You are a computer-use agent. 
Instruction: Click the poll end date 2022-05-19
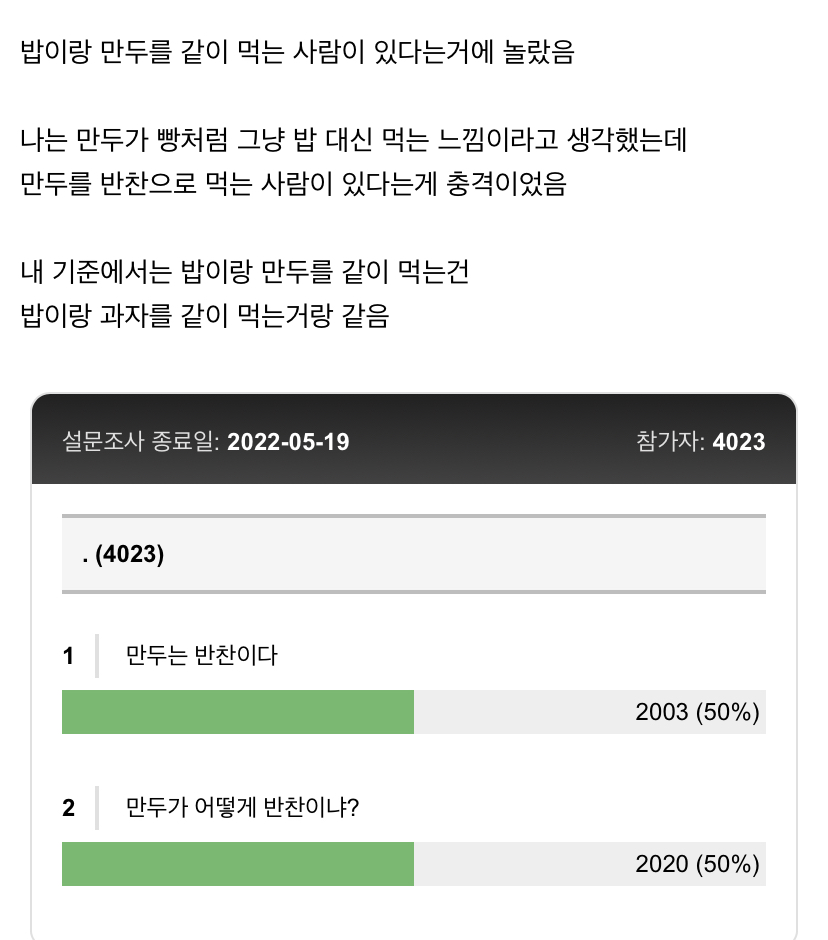tap(288, 441)
